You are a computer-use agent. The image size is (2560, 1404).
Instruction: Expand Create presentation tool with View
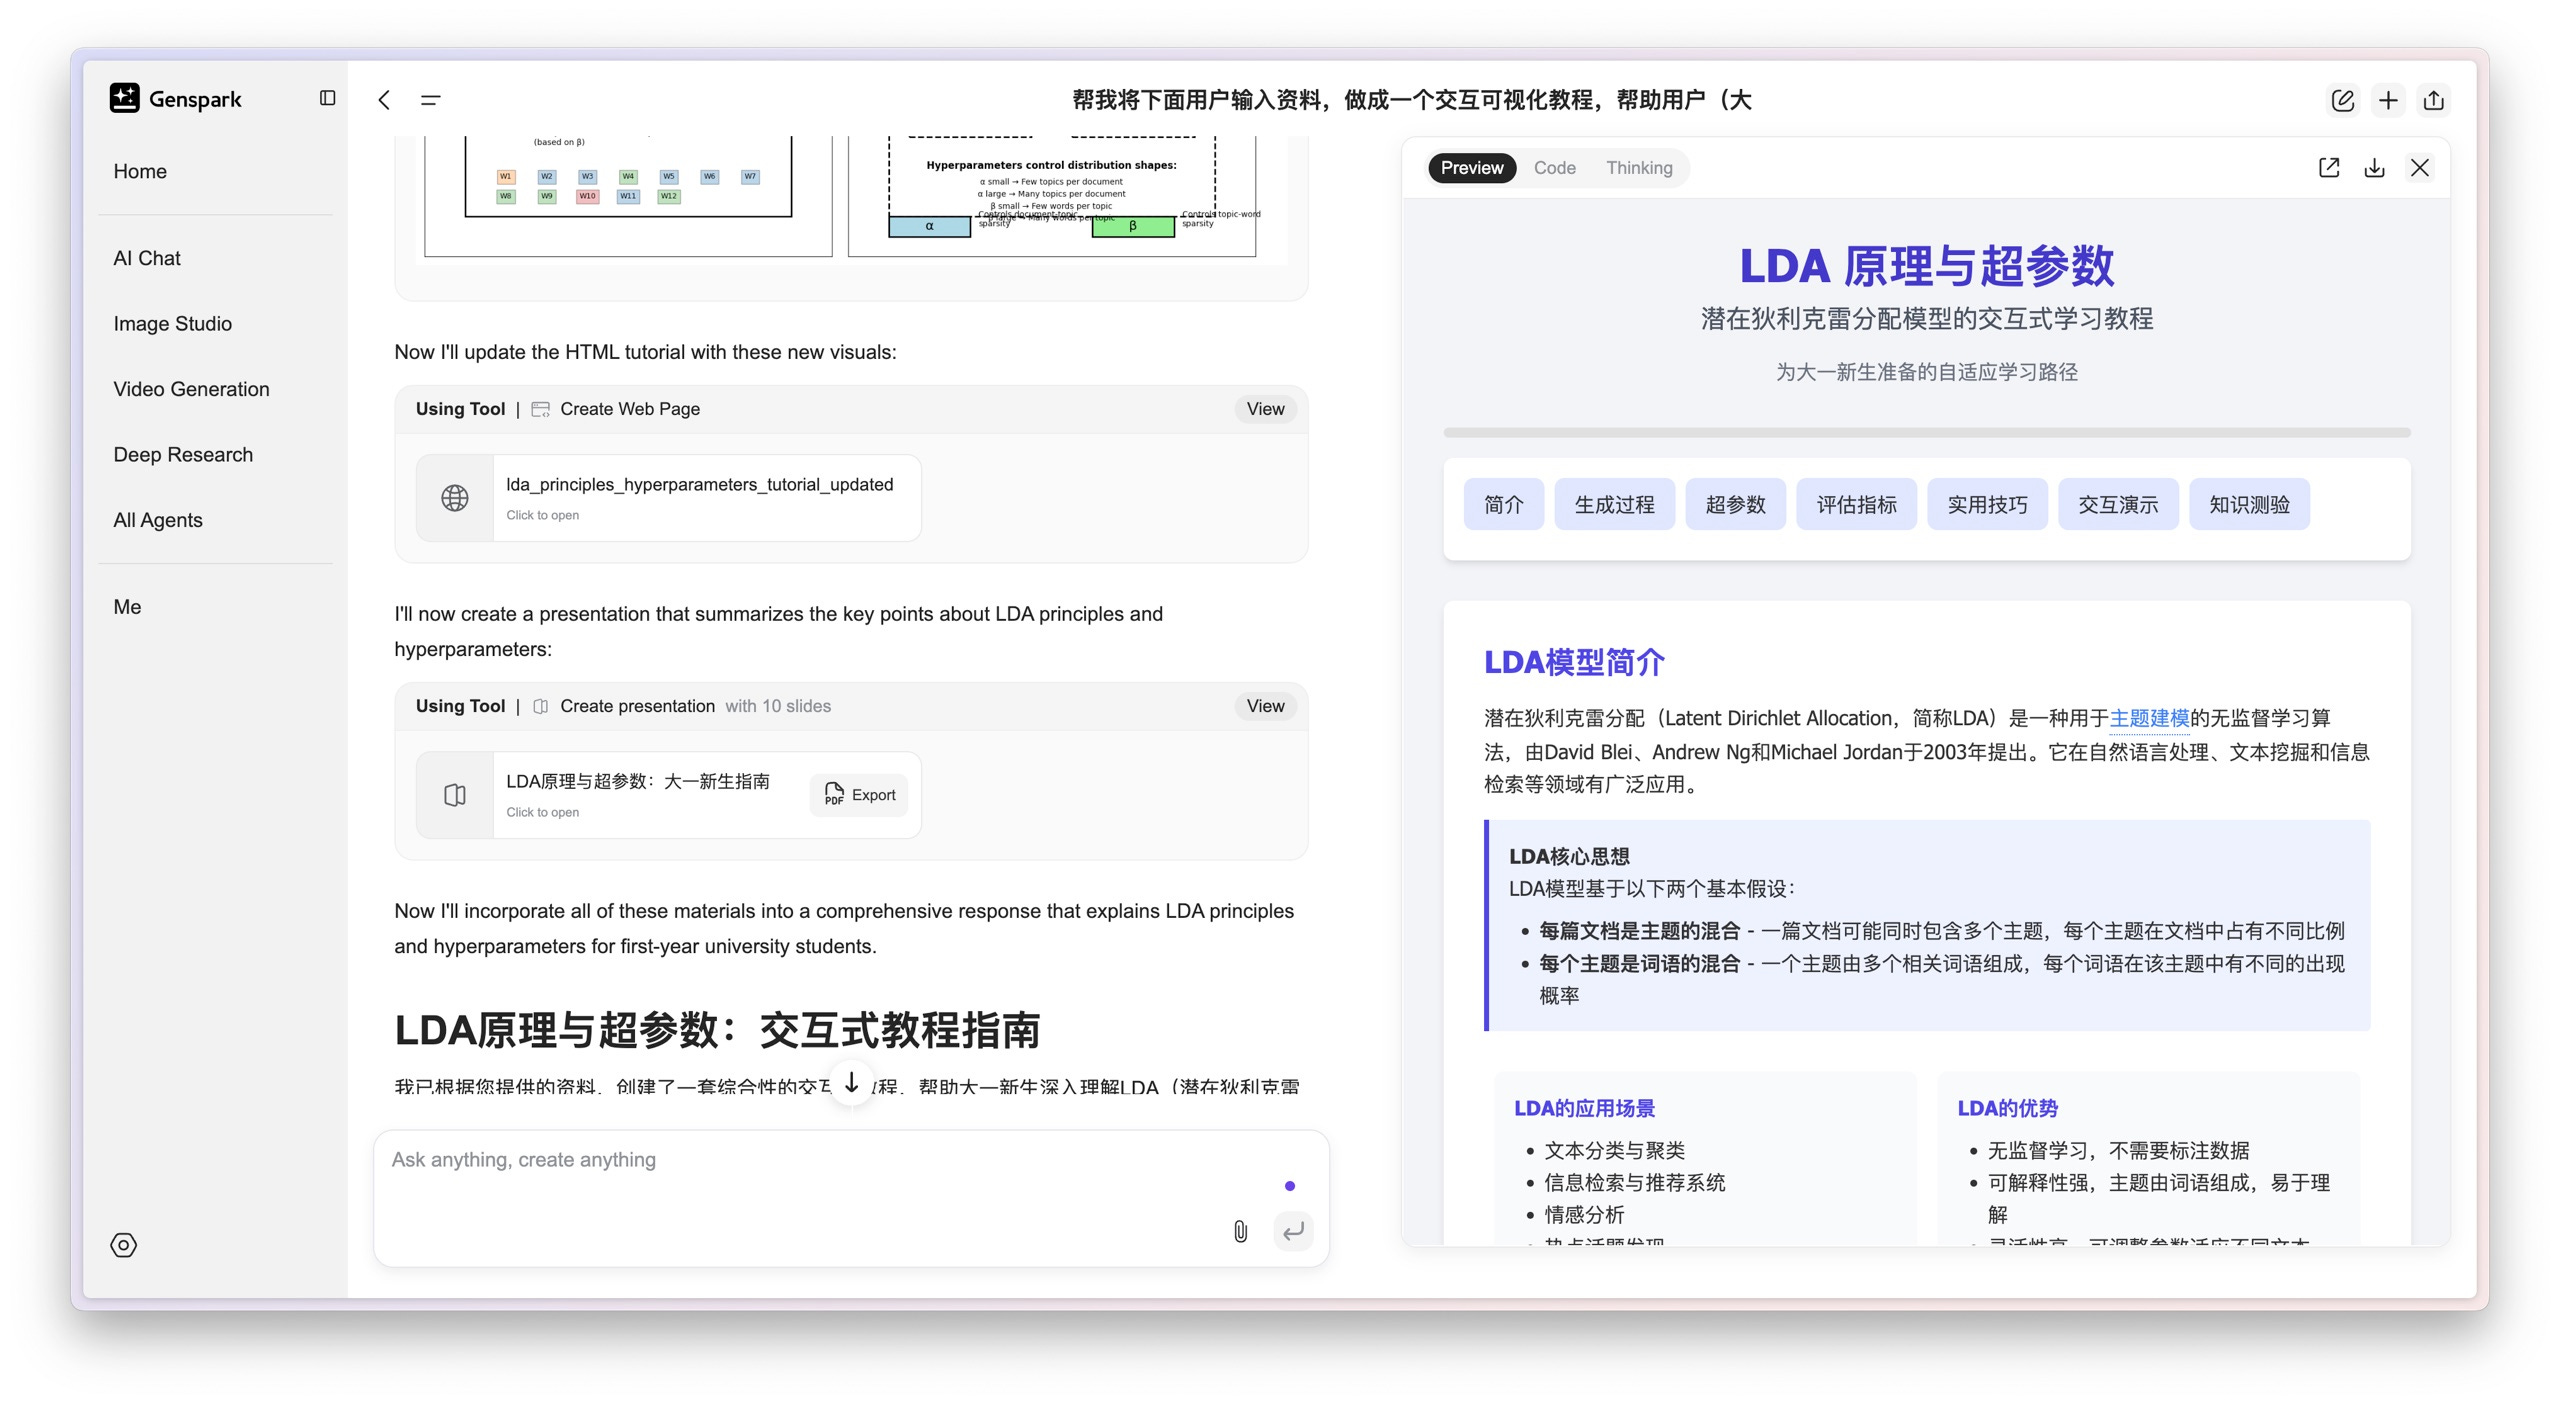click(1265, 706)
